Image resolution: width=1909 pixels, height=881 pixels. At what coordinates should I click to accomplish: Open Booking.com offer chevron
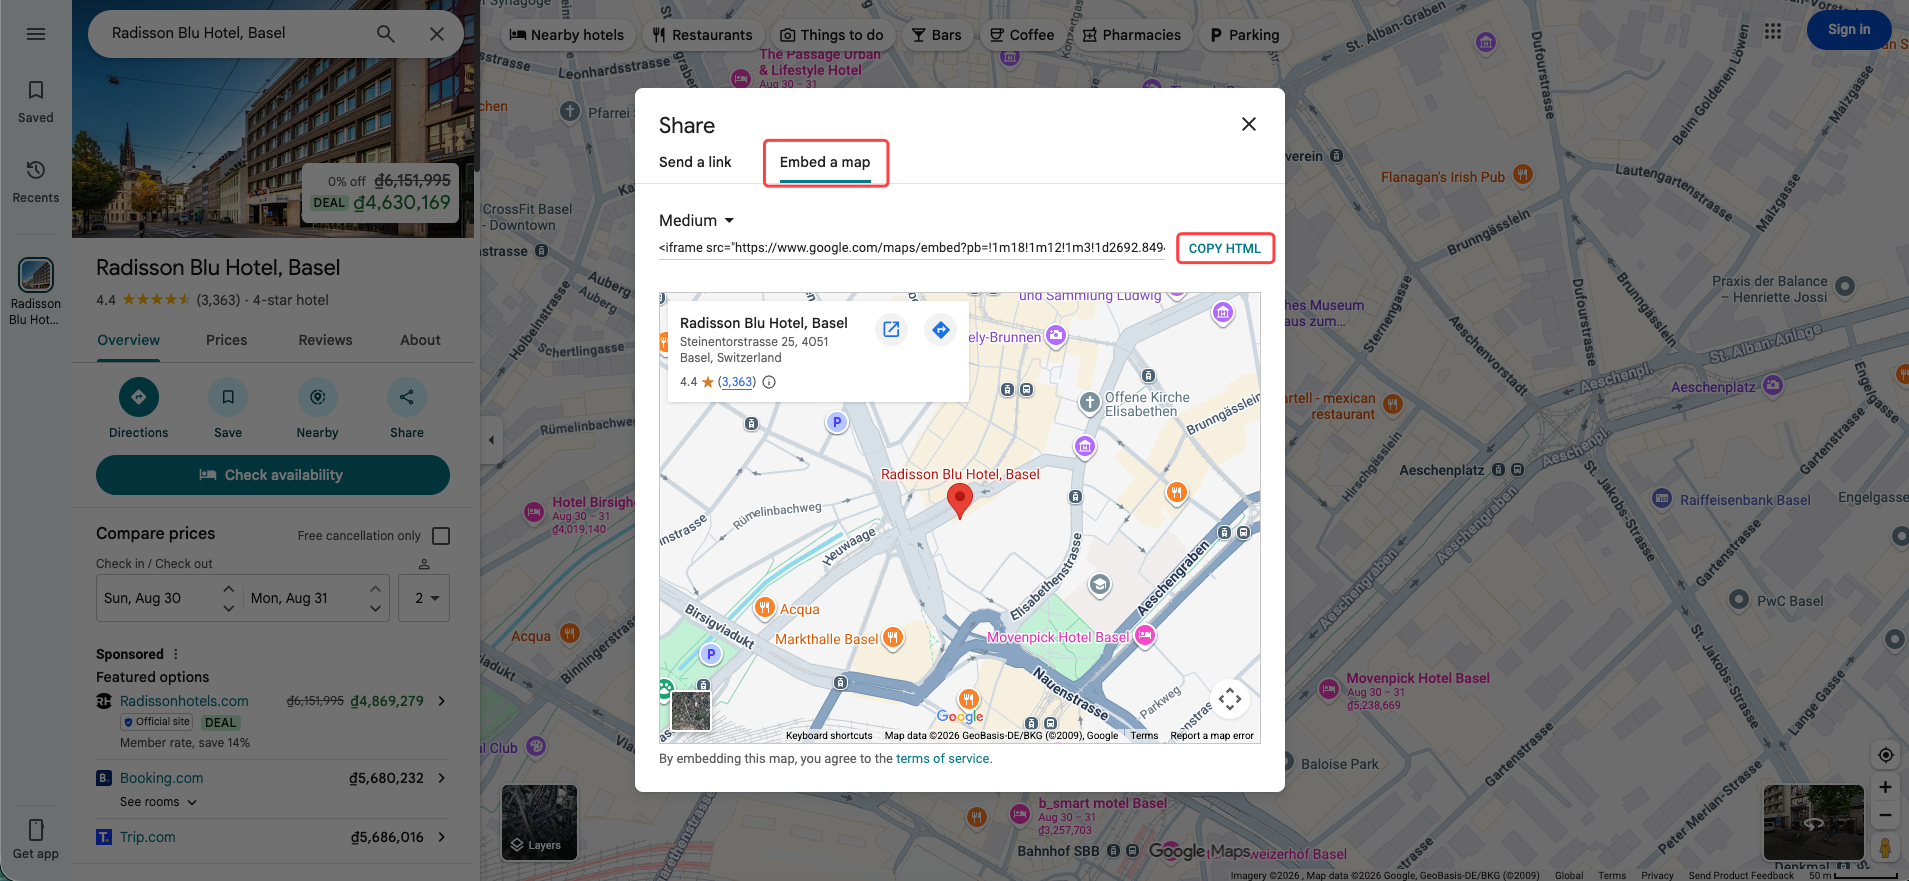pos(442,778)
